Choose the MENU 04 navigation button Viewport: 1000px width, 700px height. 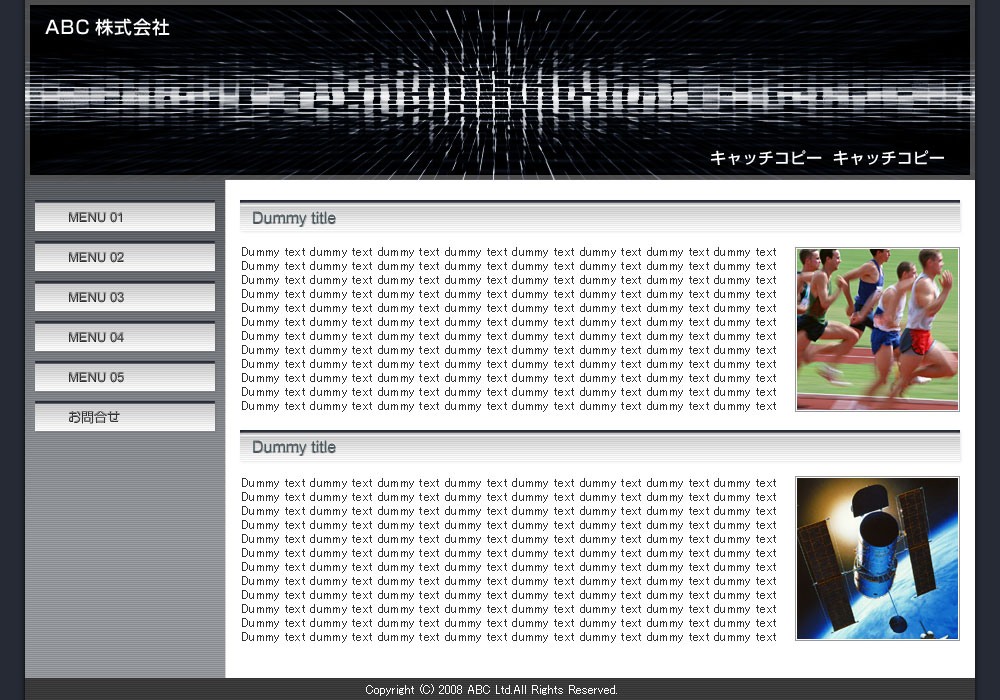(125, 337)
